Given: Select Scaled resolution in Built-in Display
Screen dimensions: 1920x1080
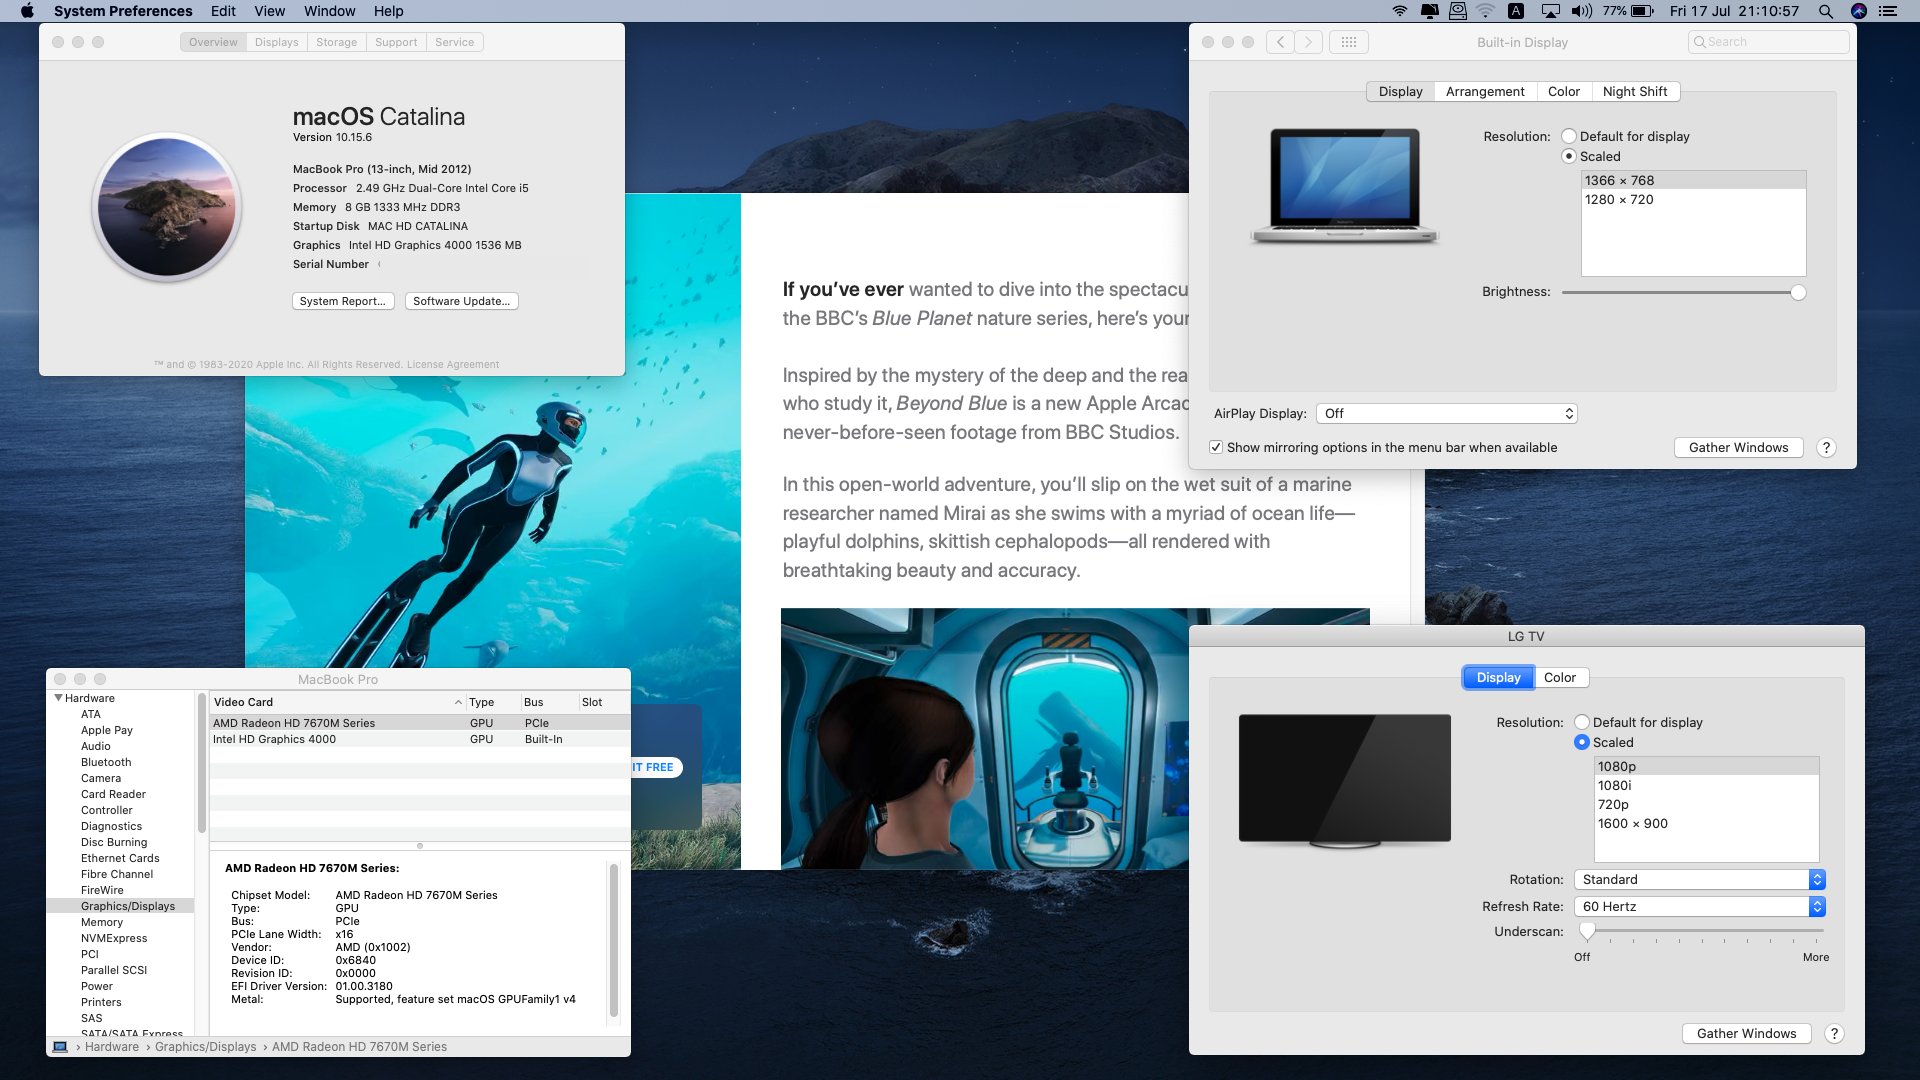Looking at the screenshot, I should point(1569,156).
